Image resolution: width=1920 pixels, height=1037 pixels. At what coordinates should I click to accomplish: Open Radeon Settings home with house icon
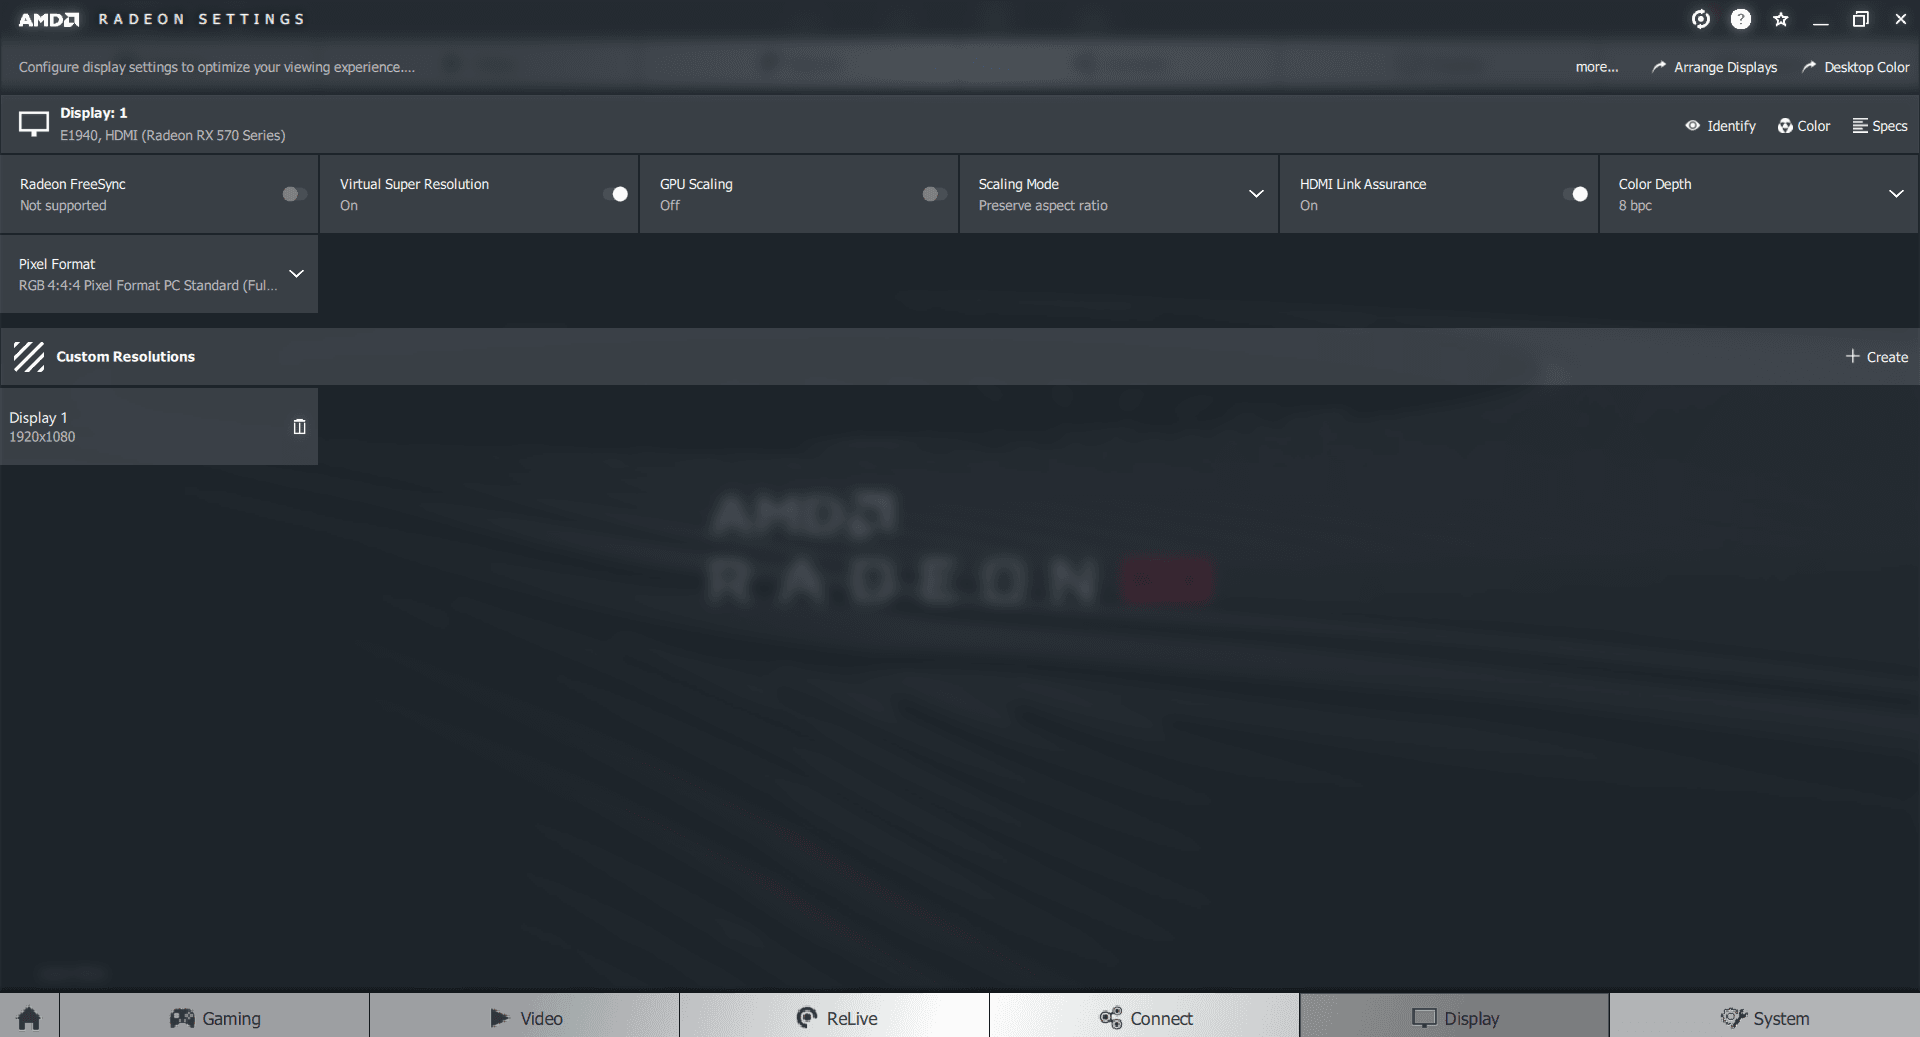[x=28, y=1017]
